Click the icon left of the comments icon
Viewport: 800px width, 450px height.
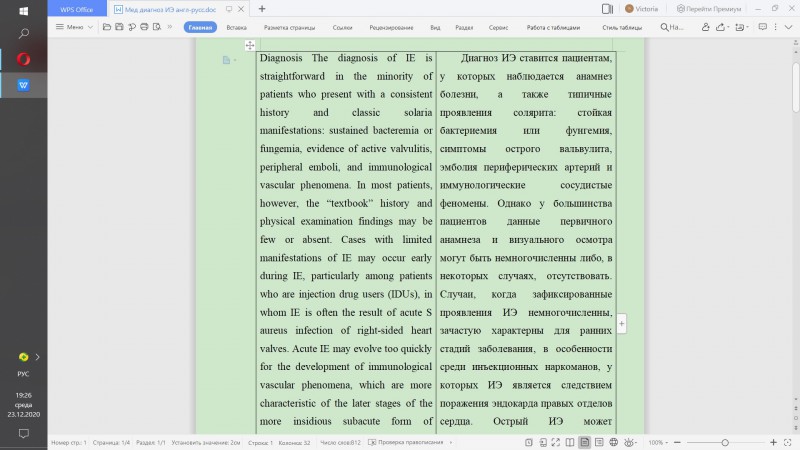pyautogui.click(x=741, y=27)
